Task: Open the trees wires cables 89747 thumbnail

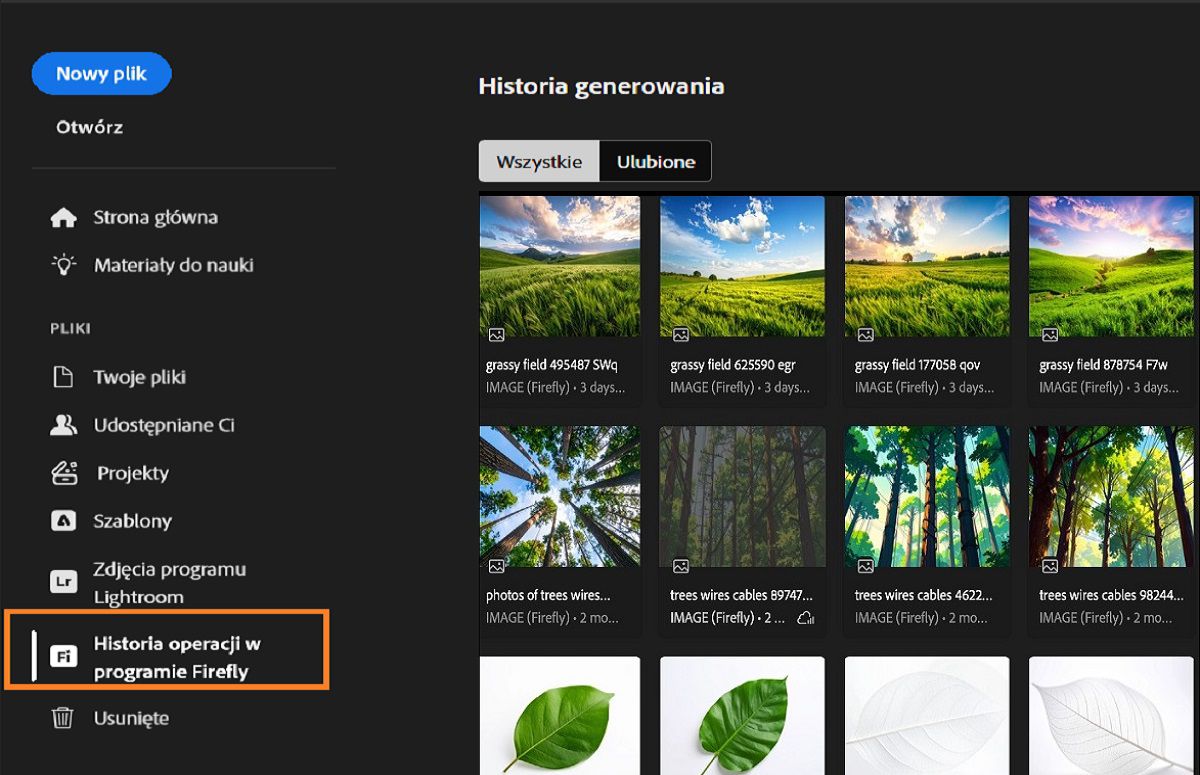Action: (742, 497)
